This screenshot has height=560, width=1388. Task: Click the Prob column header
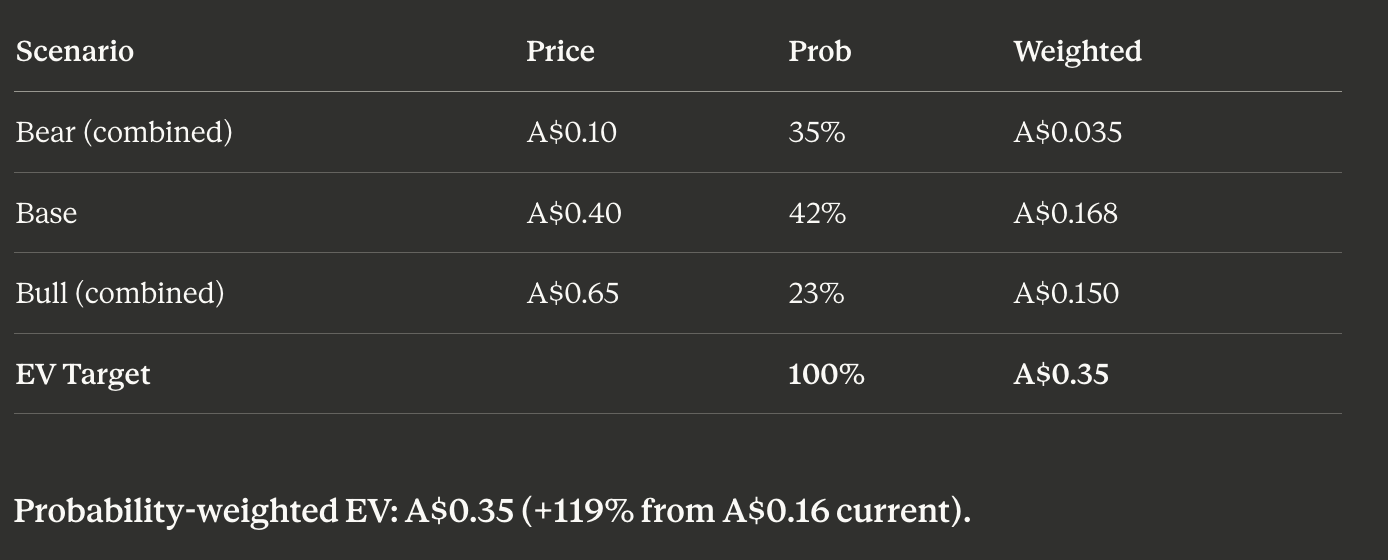pyautogui.click(x=819, y=51)
